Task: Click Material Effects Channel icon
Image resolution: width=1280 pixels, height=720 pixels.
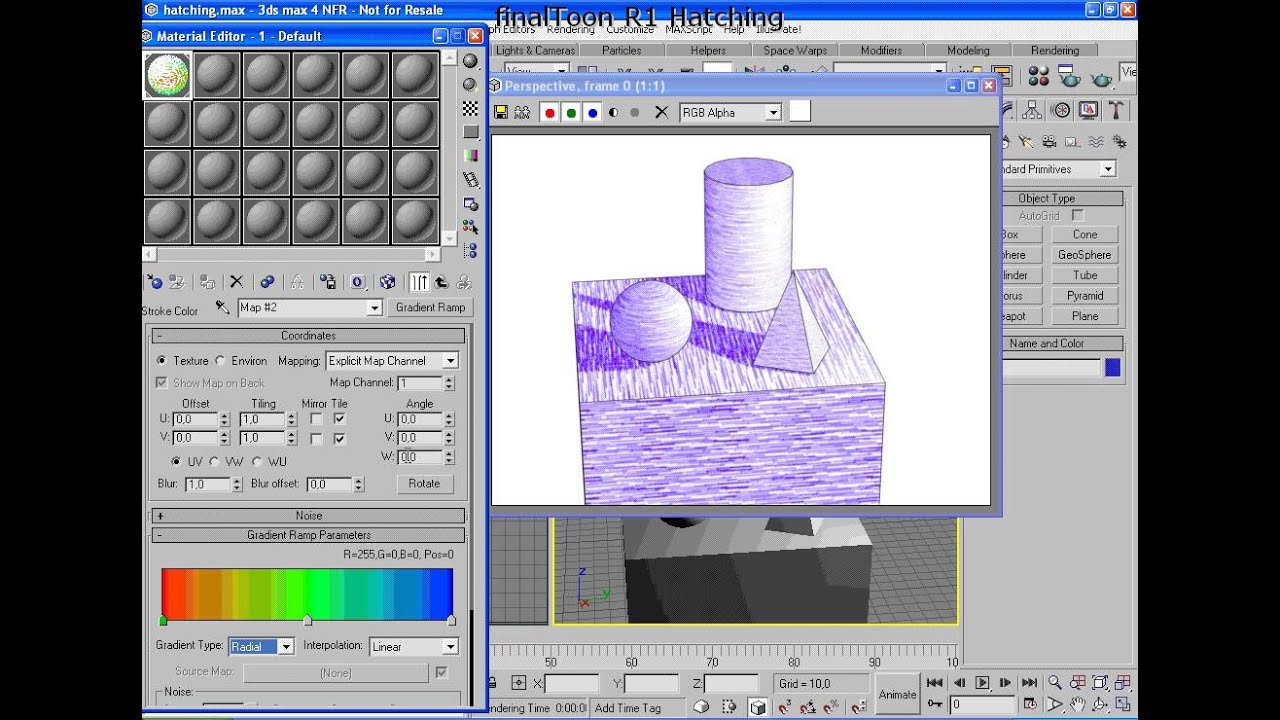Action: 358,282
